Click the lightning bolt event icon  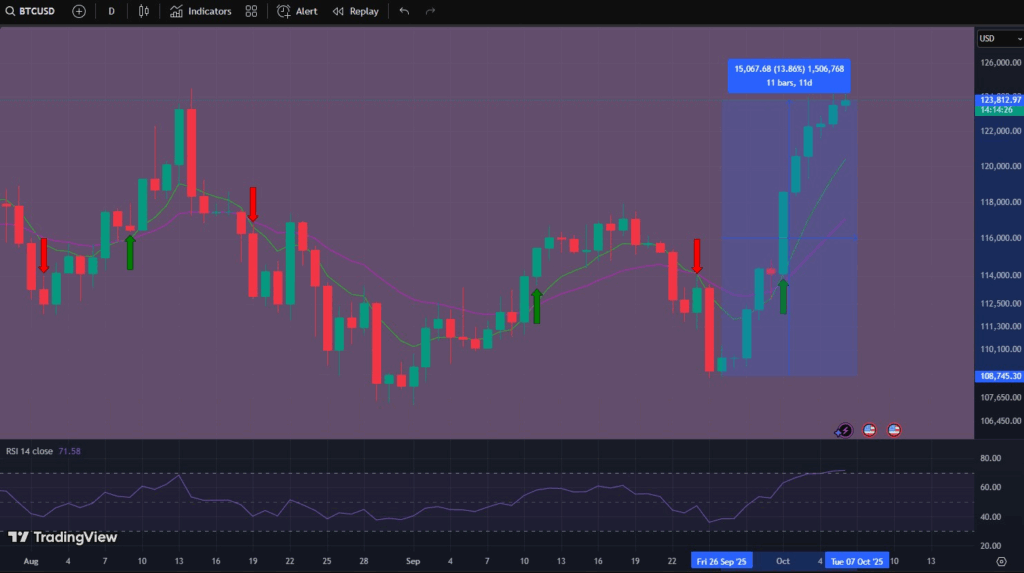844,430
